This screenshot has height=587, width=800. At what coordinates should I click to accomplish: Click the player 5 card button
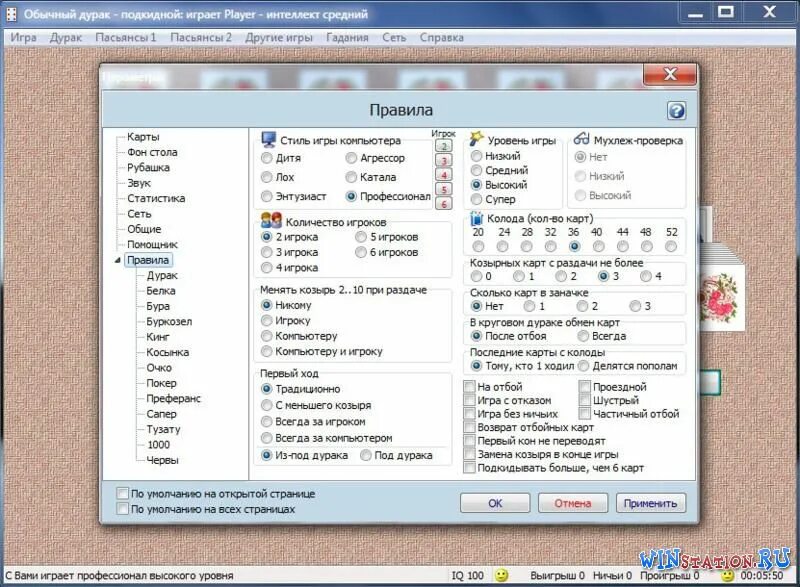click(444, 189)
